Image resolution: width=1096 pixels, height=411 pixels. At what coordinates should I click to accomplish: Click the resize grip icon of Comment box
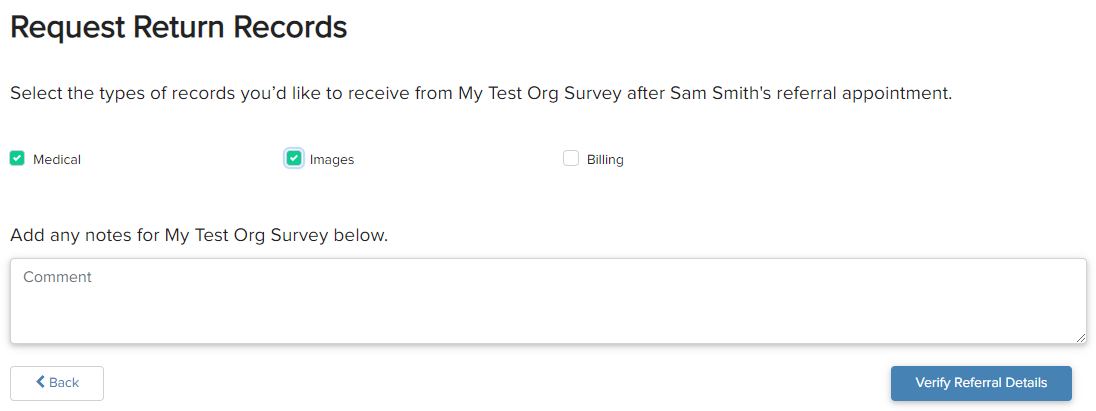click(1081, 338)
